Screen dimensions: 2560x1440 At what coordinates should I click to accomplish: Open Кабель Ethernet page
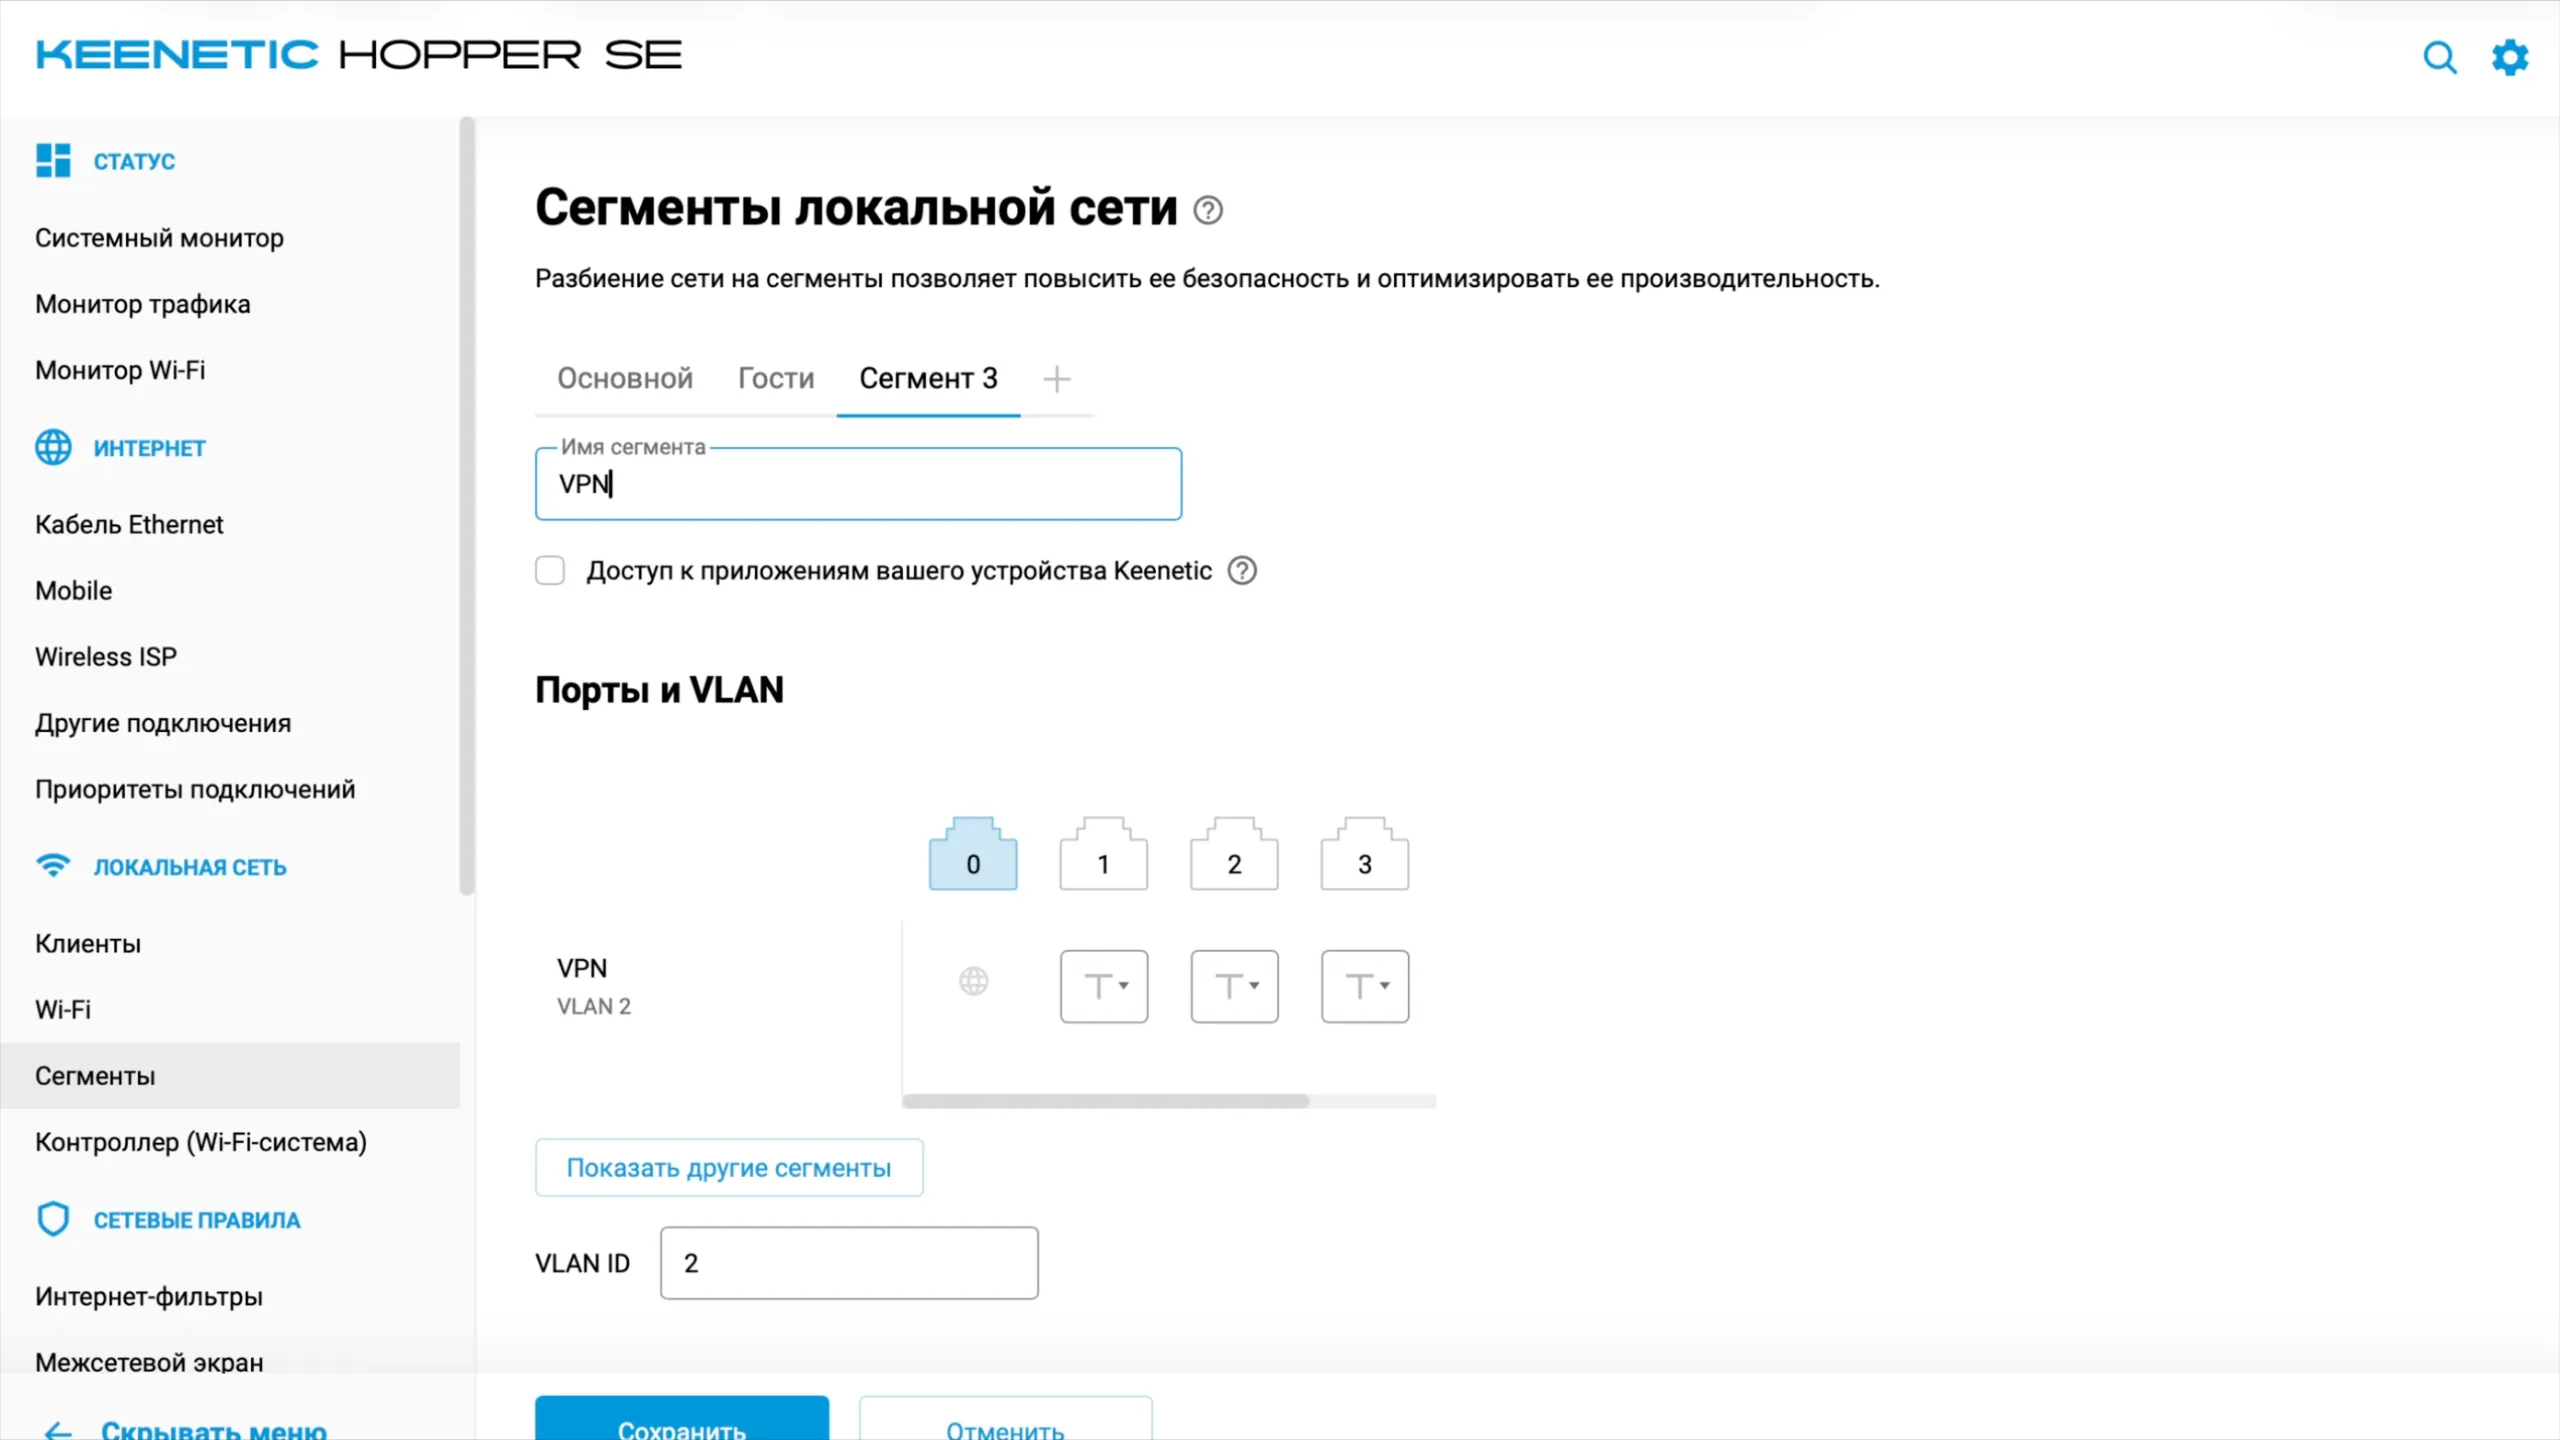pyautogui.click(x=129, y=524)
